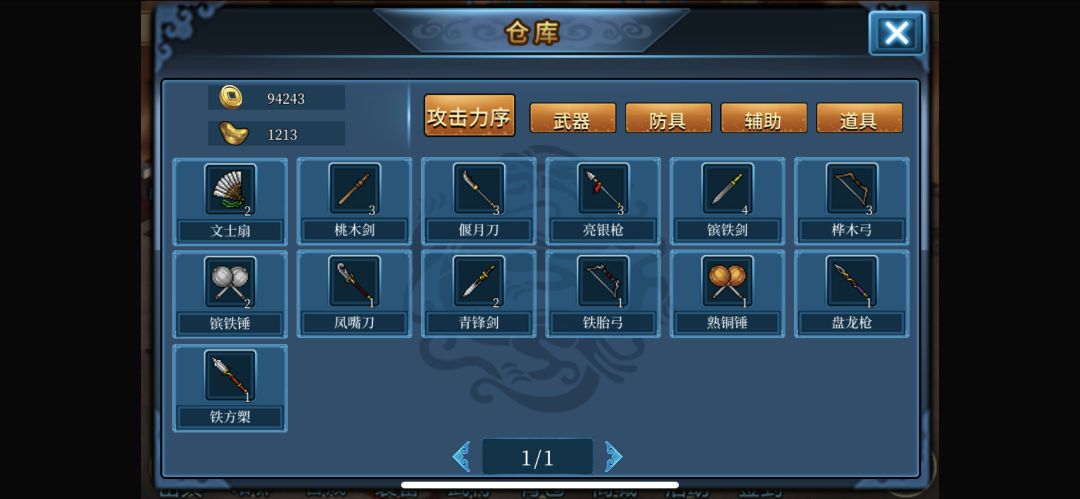This screenshot has height=499, width=1080.
Task: Pick the 亮银枪 spear icon
Action: coord(603,189)
